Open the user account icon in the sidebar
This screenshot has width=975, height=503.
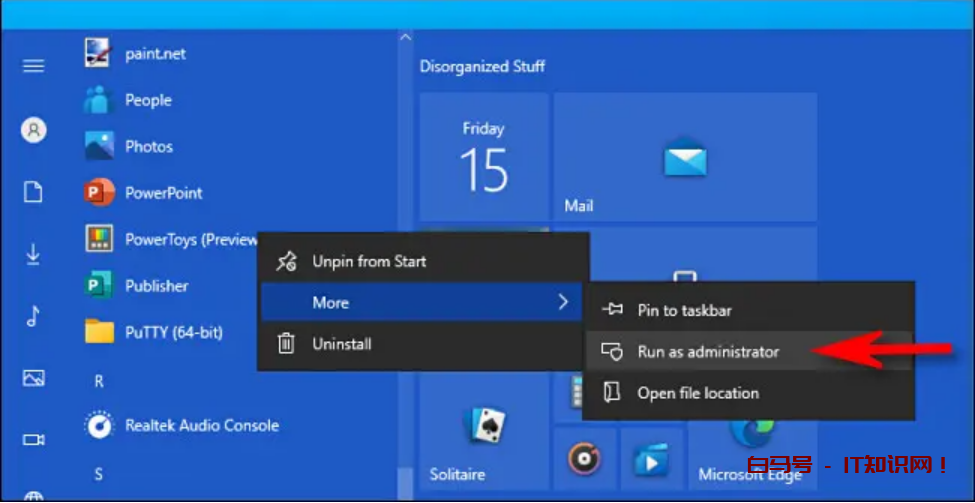tap(34, 130)
